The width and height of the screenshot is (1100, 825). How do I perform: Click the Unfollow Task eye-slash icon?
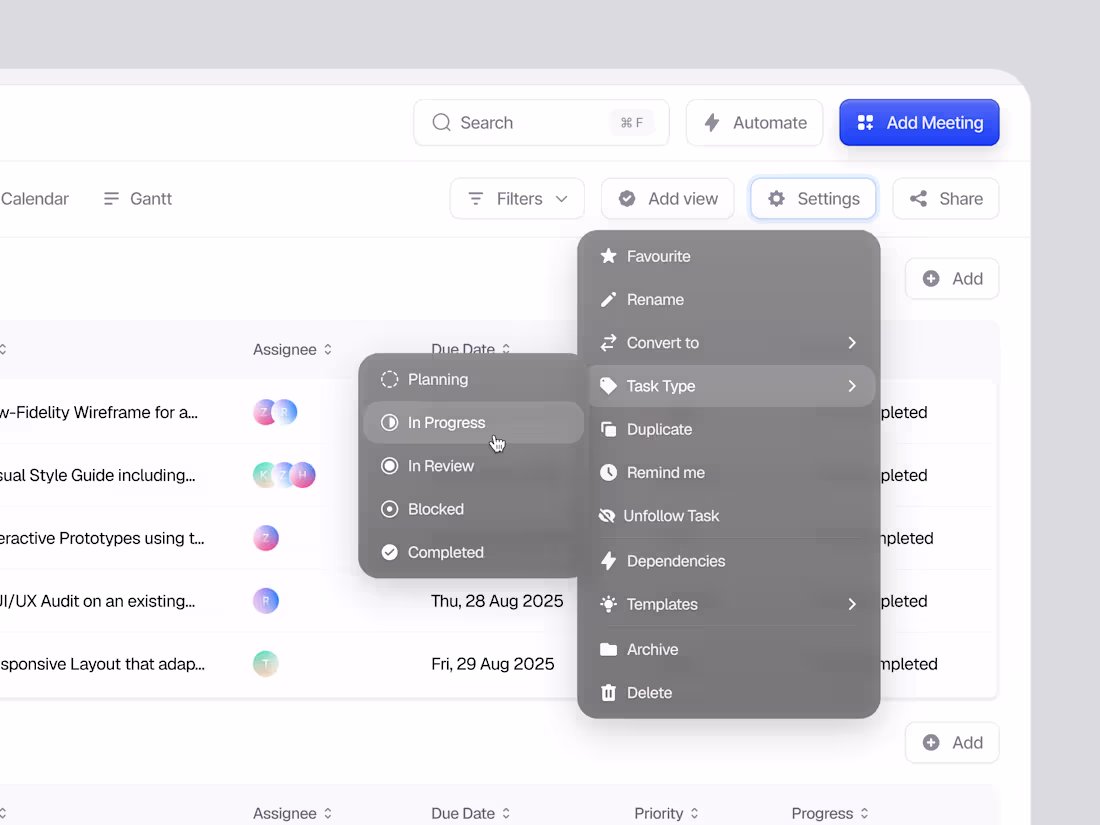click(x=608, y=515)
